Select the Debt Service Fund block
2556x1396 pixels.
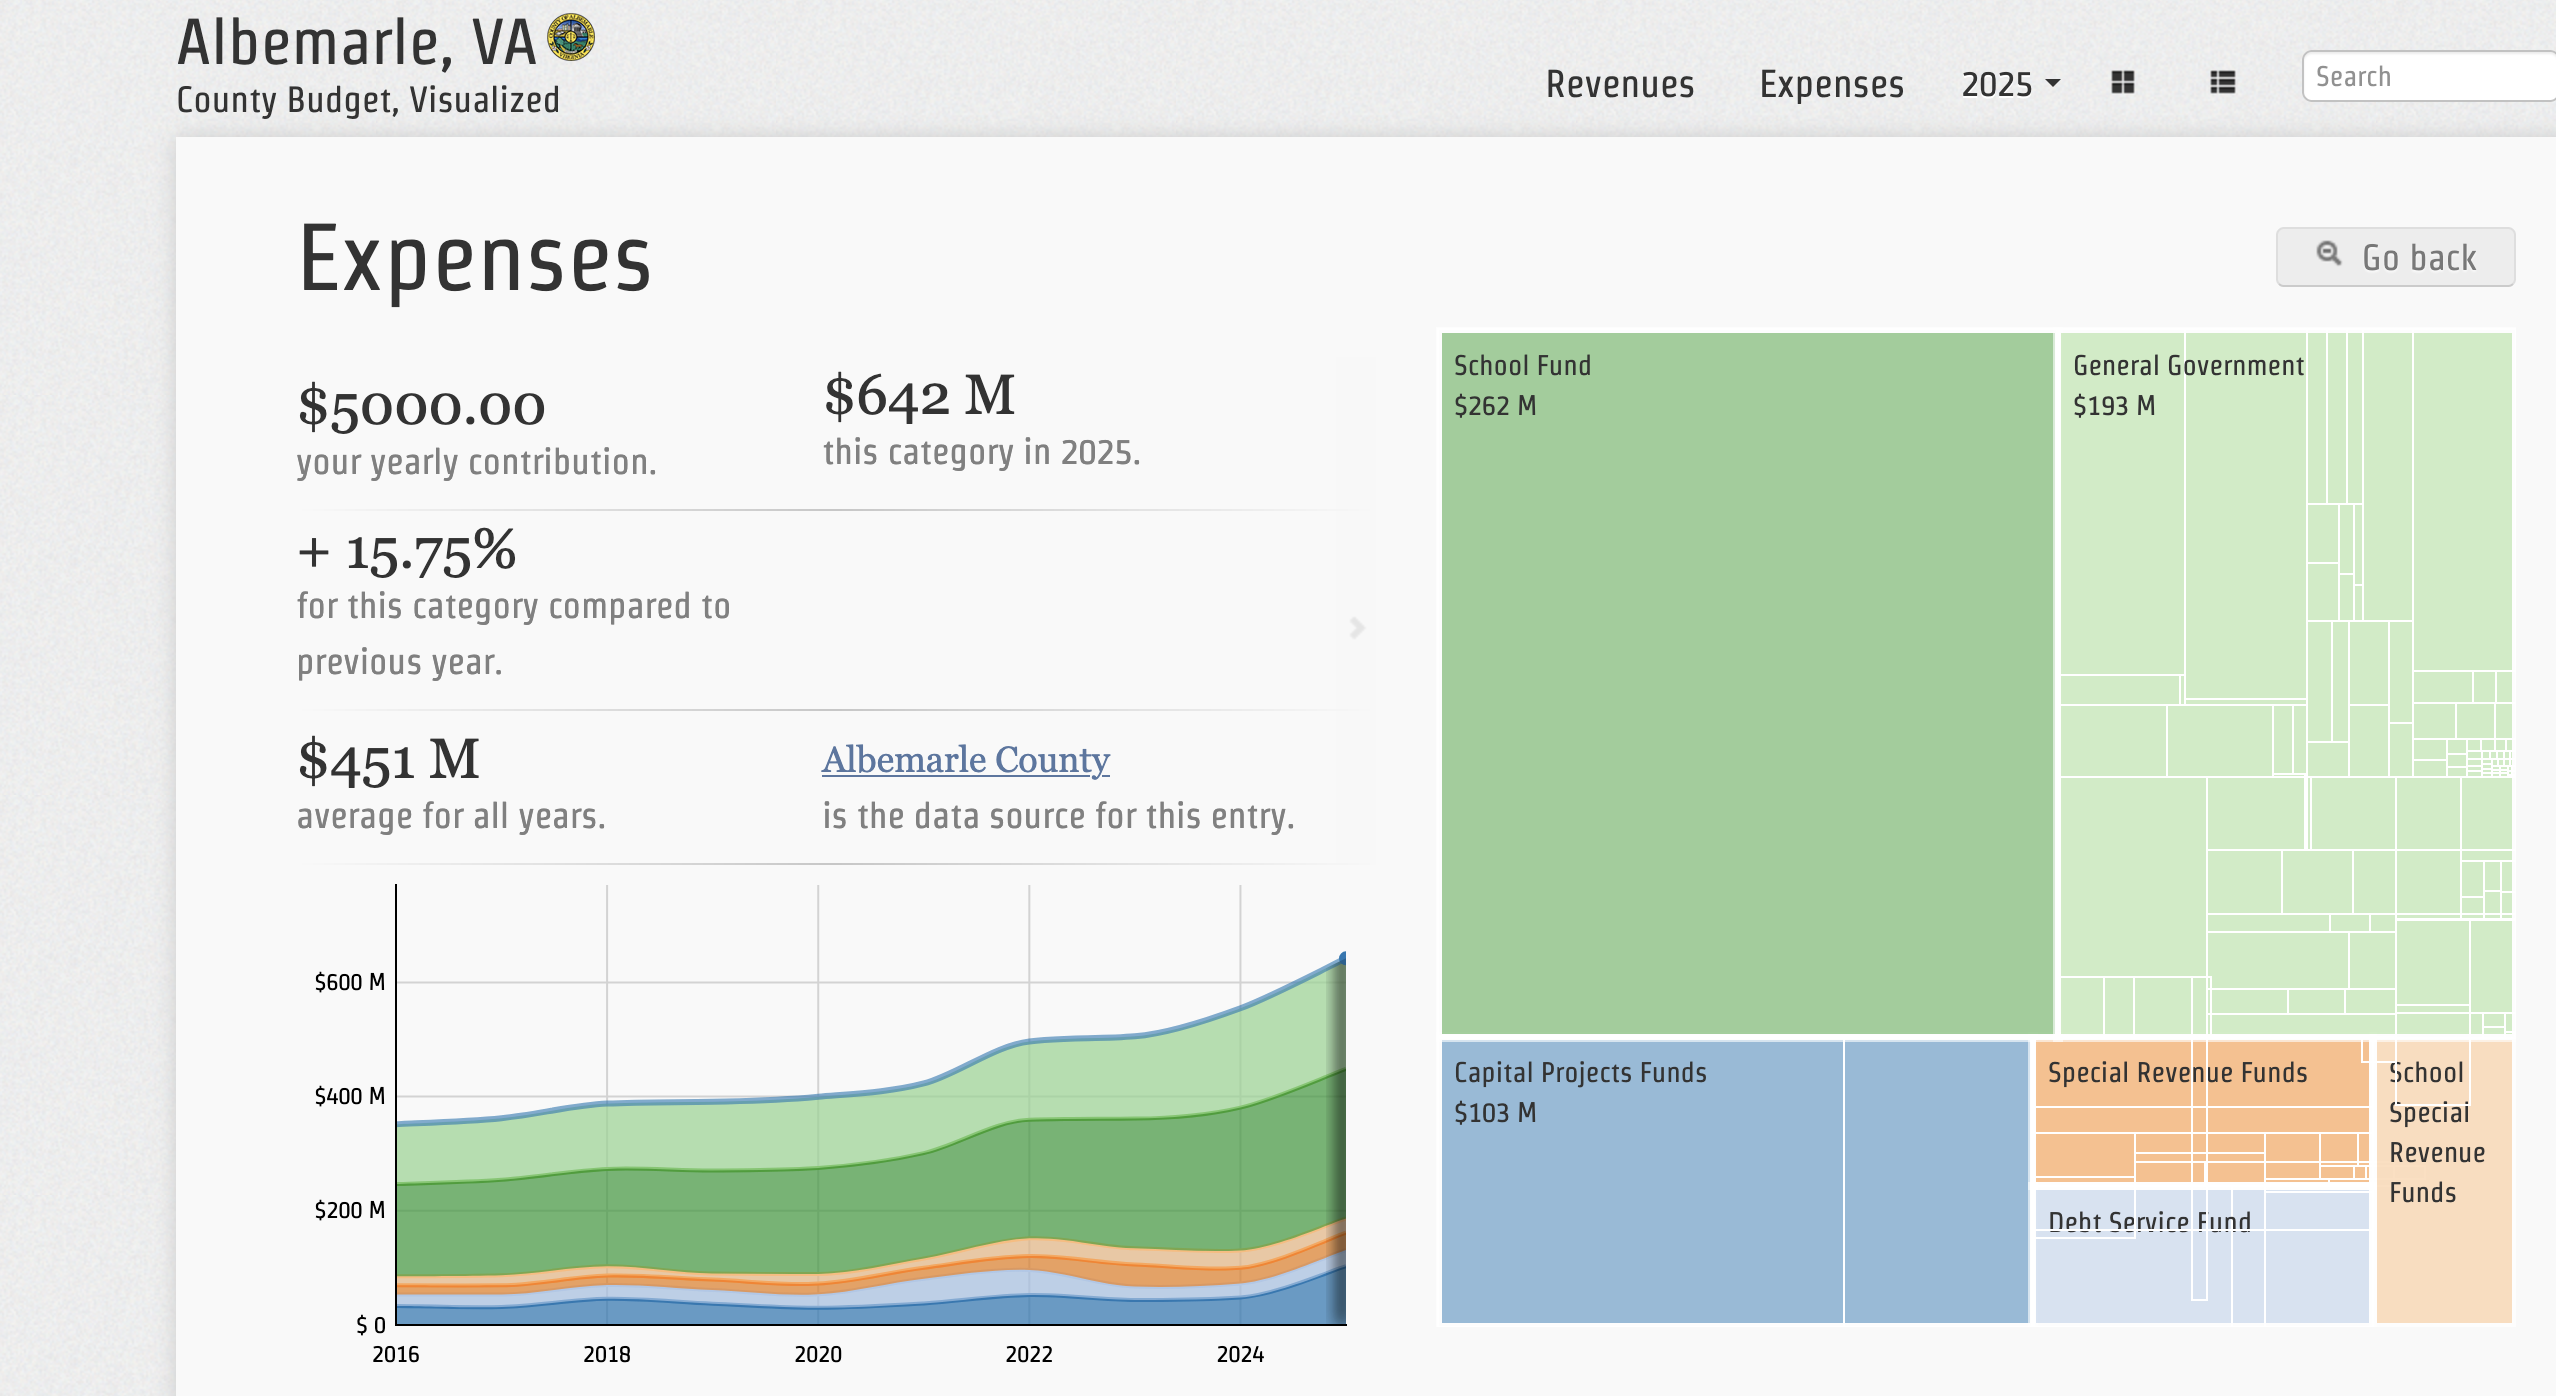click(2202, 1256)
